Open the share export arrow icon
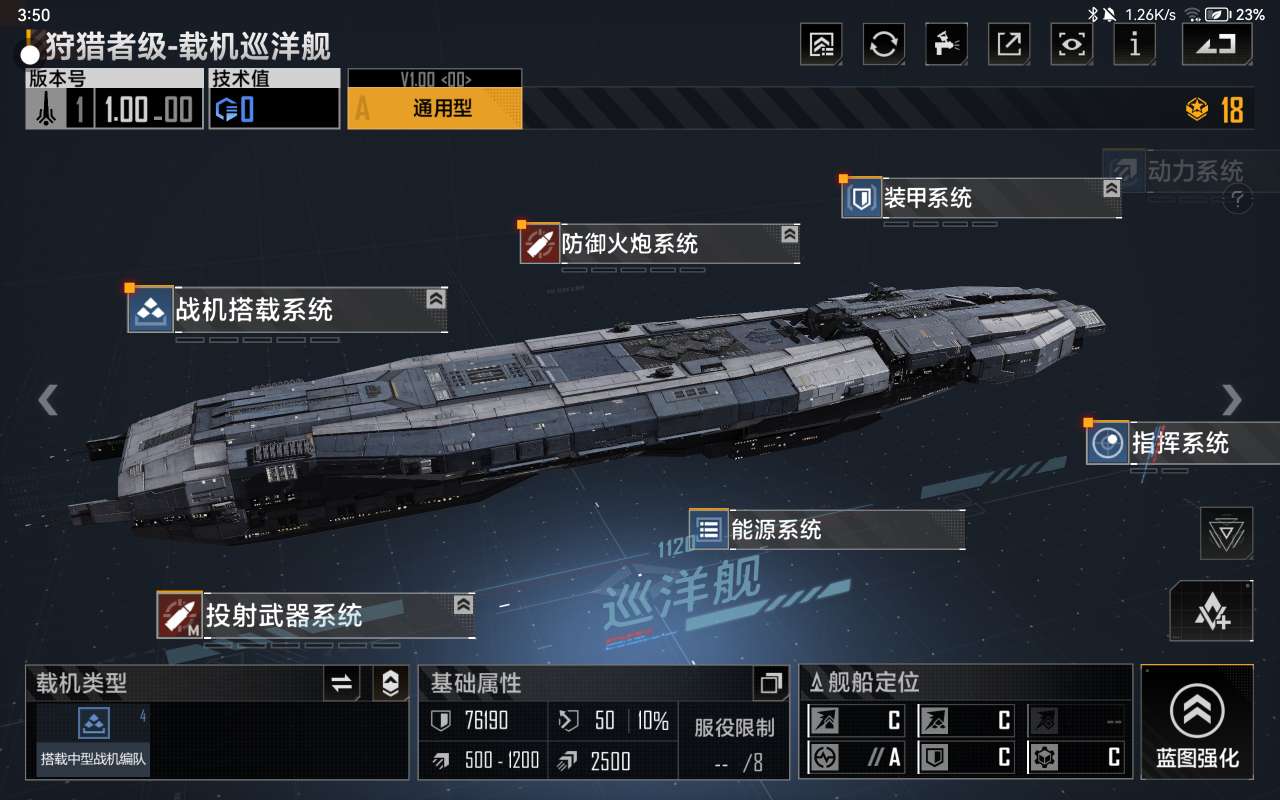1280x800 pixels. pyautogui.click(x=1009, y=44)
